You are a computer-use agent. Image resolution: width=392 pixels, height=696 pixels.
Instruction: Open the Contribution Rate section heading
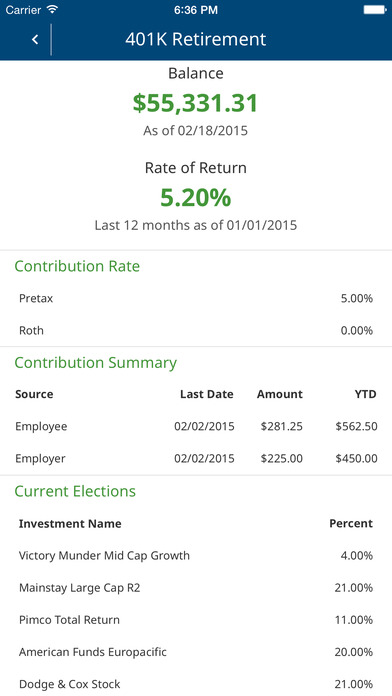pos(77,266)
